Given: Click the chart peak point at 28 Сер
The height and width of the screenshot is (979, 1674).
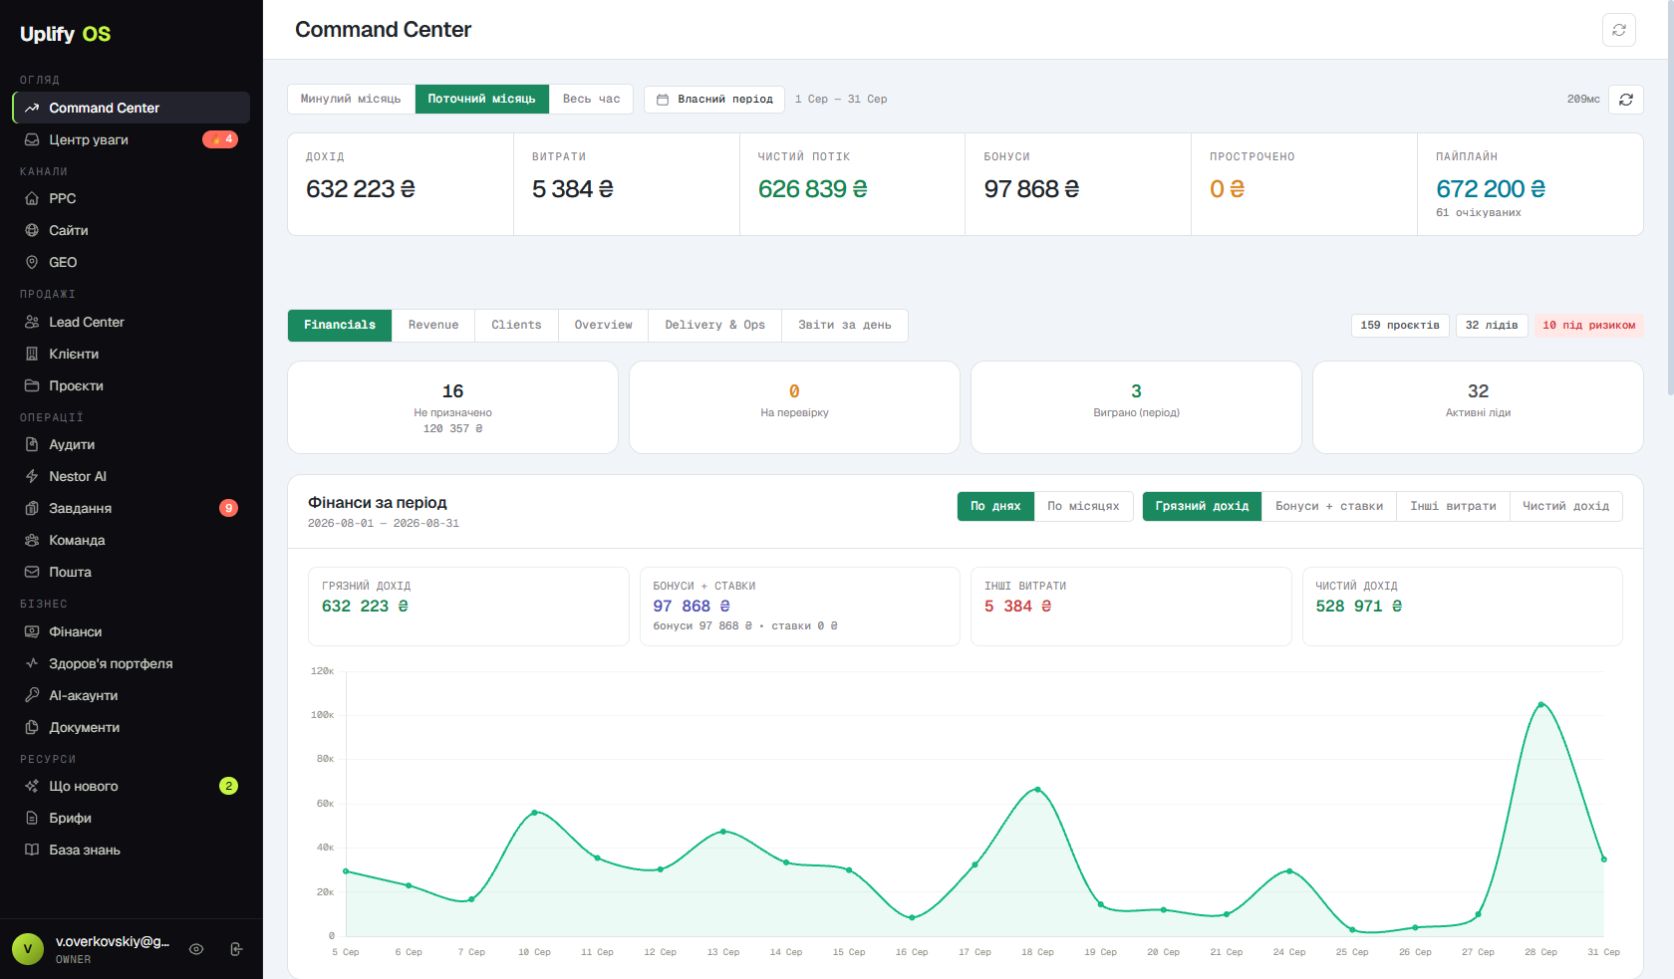Looking at the screenshot, I should pos(1541,705).
